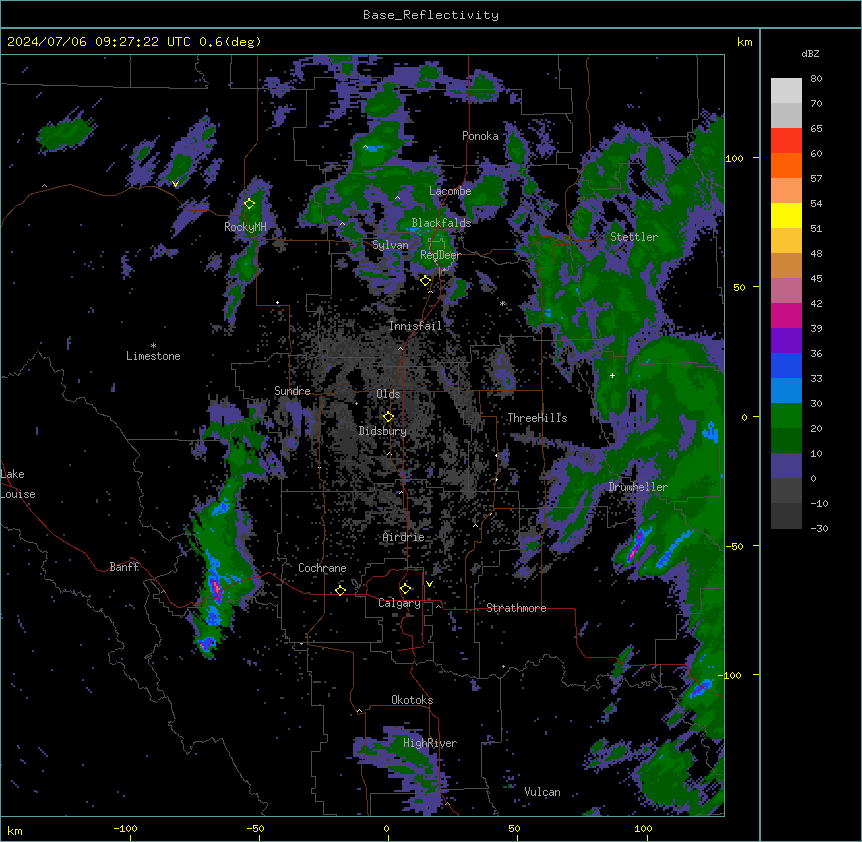This screenshot has width=862, height=842.
Task: Click the Sylvan label on the map
Action: pos(390,245)
